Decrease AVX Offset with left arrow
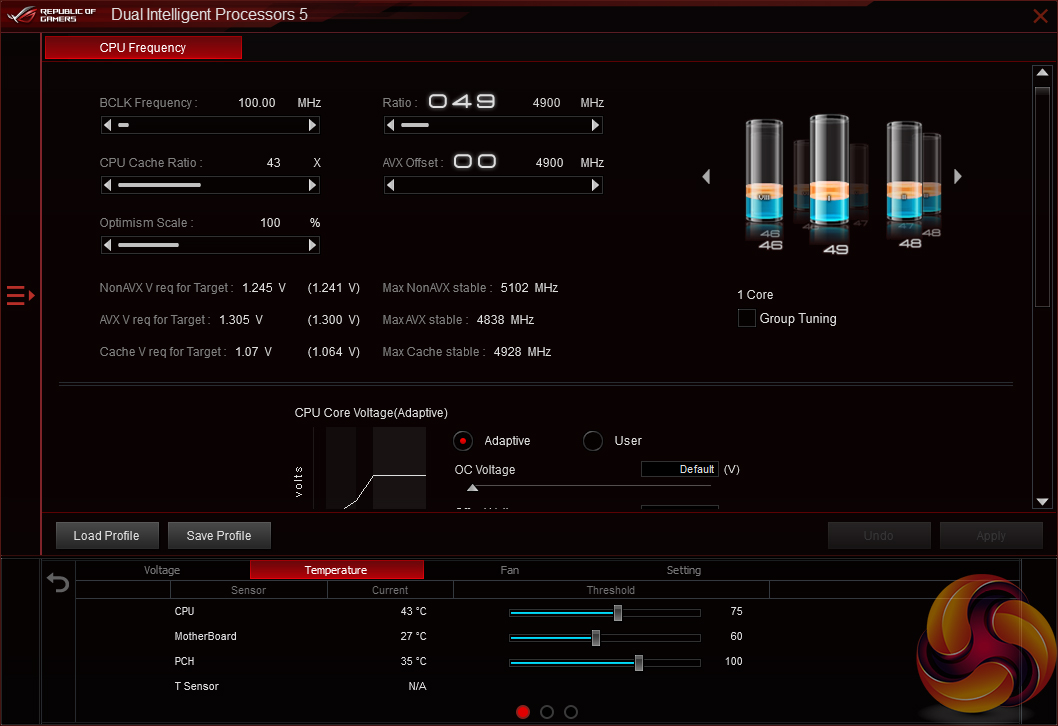 point(390,185)
